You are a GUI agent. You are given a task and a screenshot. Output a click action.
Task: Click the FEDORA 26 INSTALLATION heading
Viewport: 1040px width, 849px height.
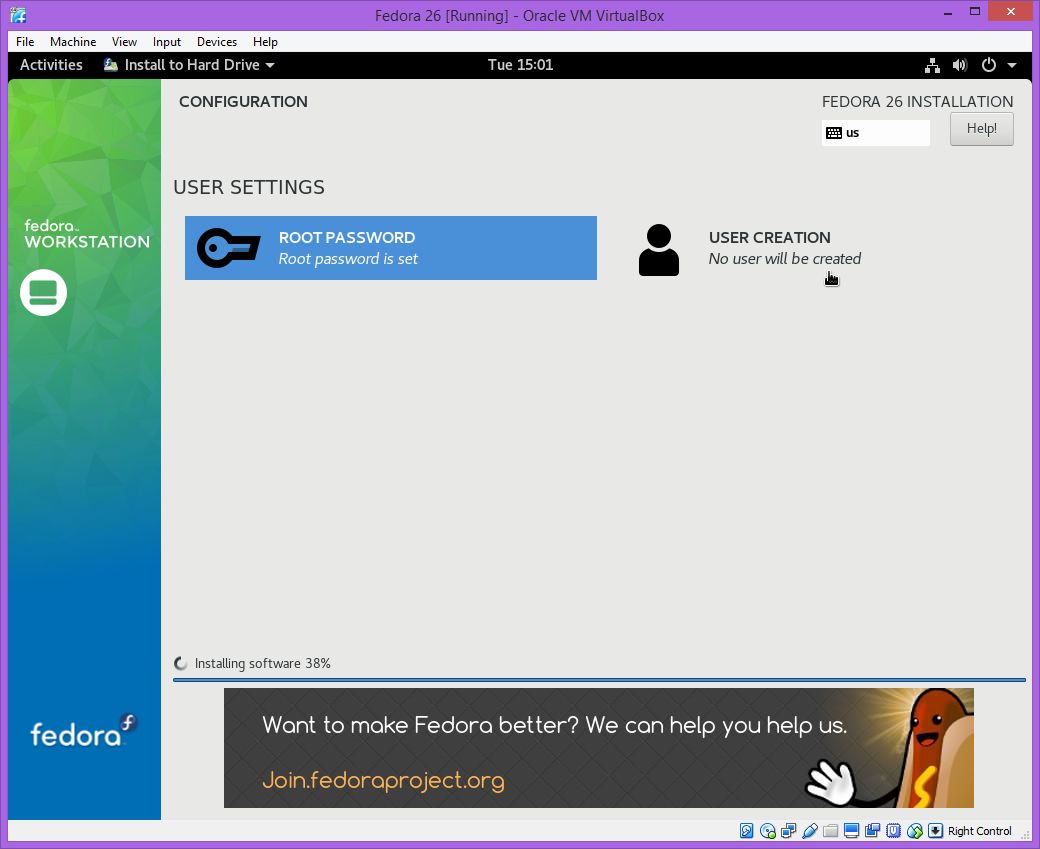pyautogui.click(x=917, y=101)
